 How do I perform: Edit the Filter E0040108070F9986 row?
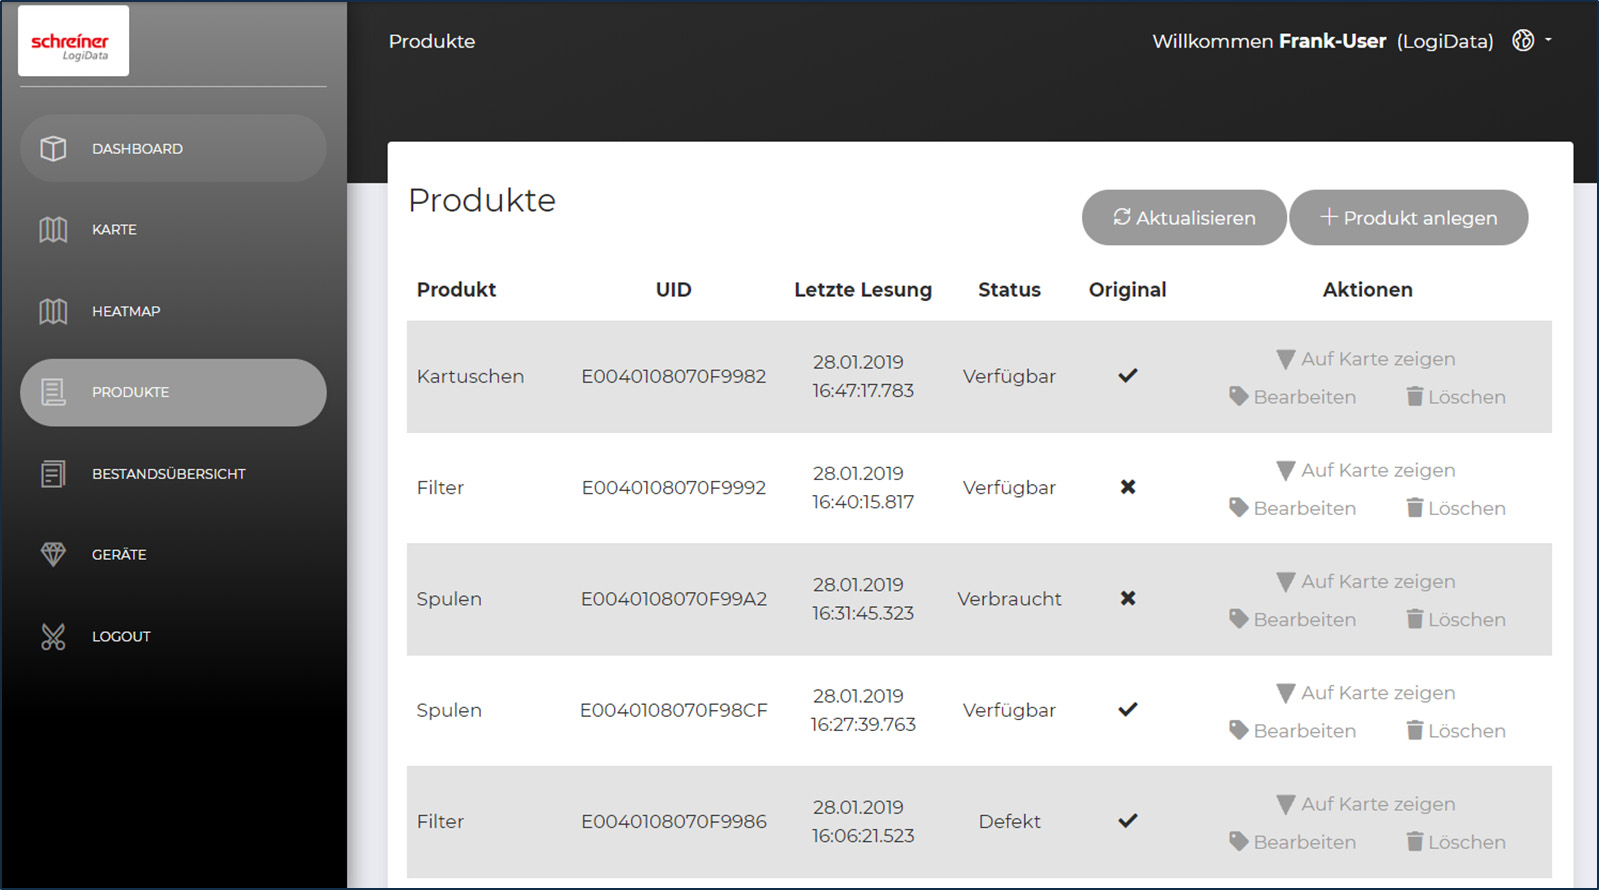tap(1293, 842)
